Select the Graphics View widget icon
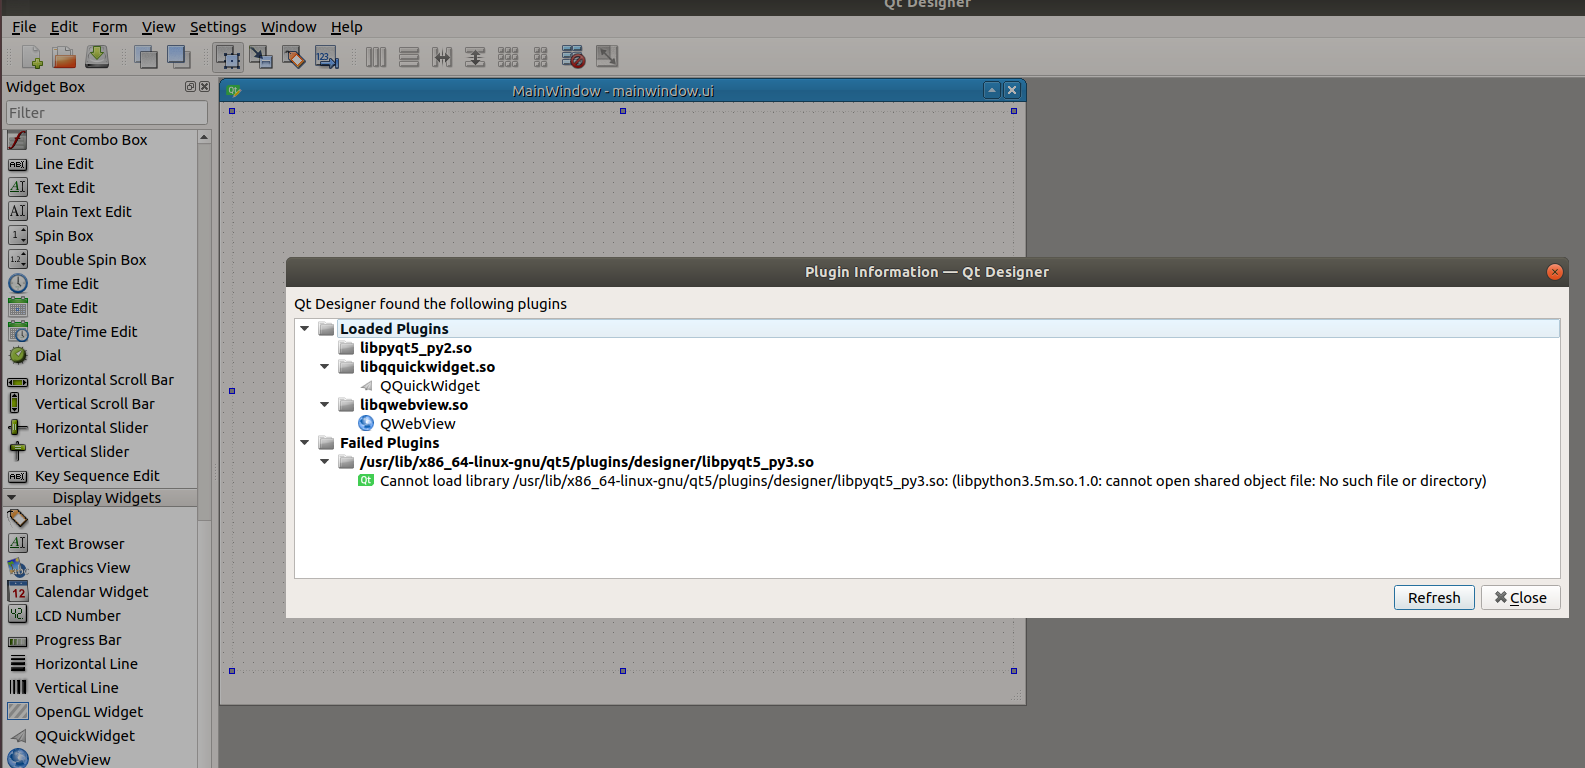Image resolution: width=1585 pixels, height=768 pixels. tap(18, 567)
